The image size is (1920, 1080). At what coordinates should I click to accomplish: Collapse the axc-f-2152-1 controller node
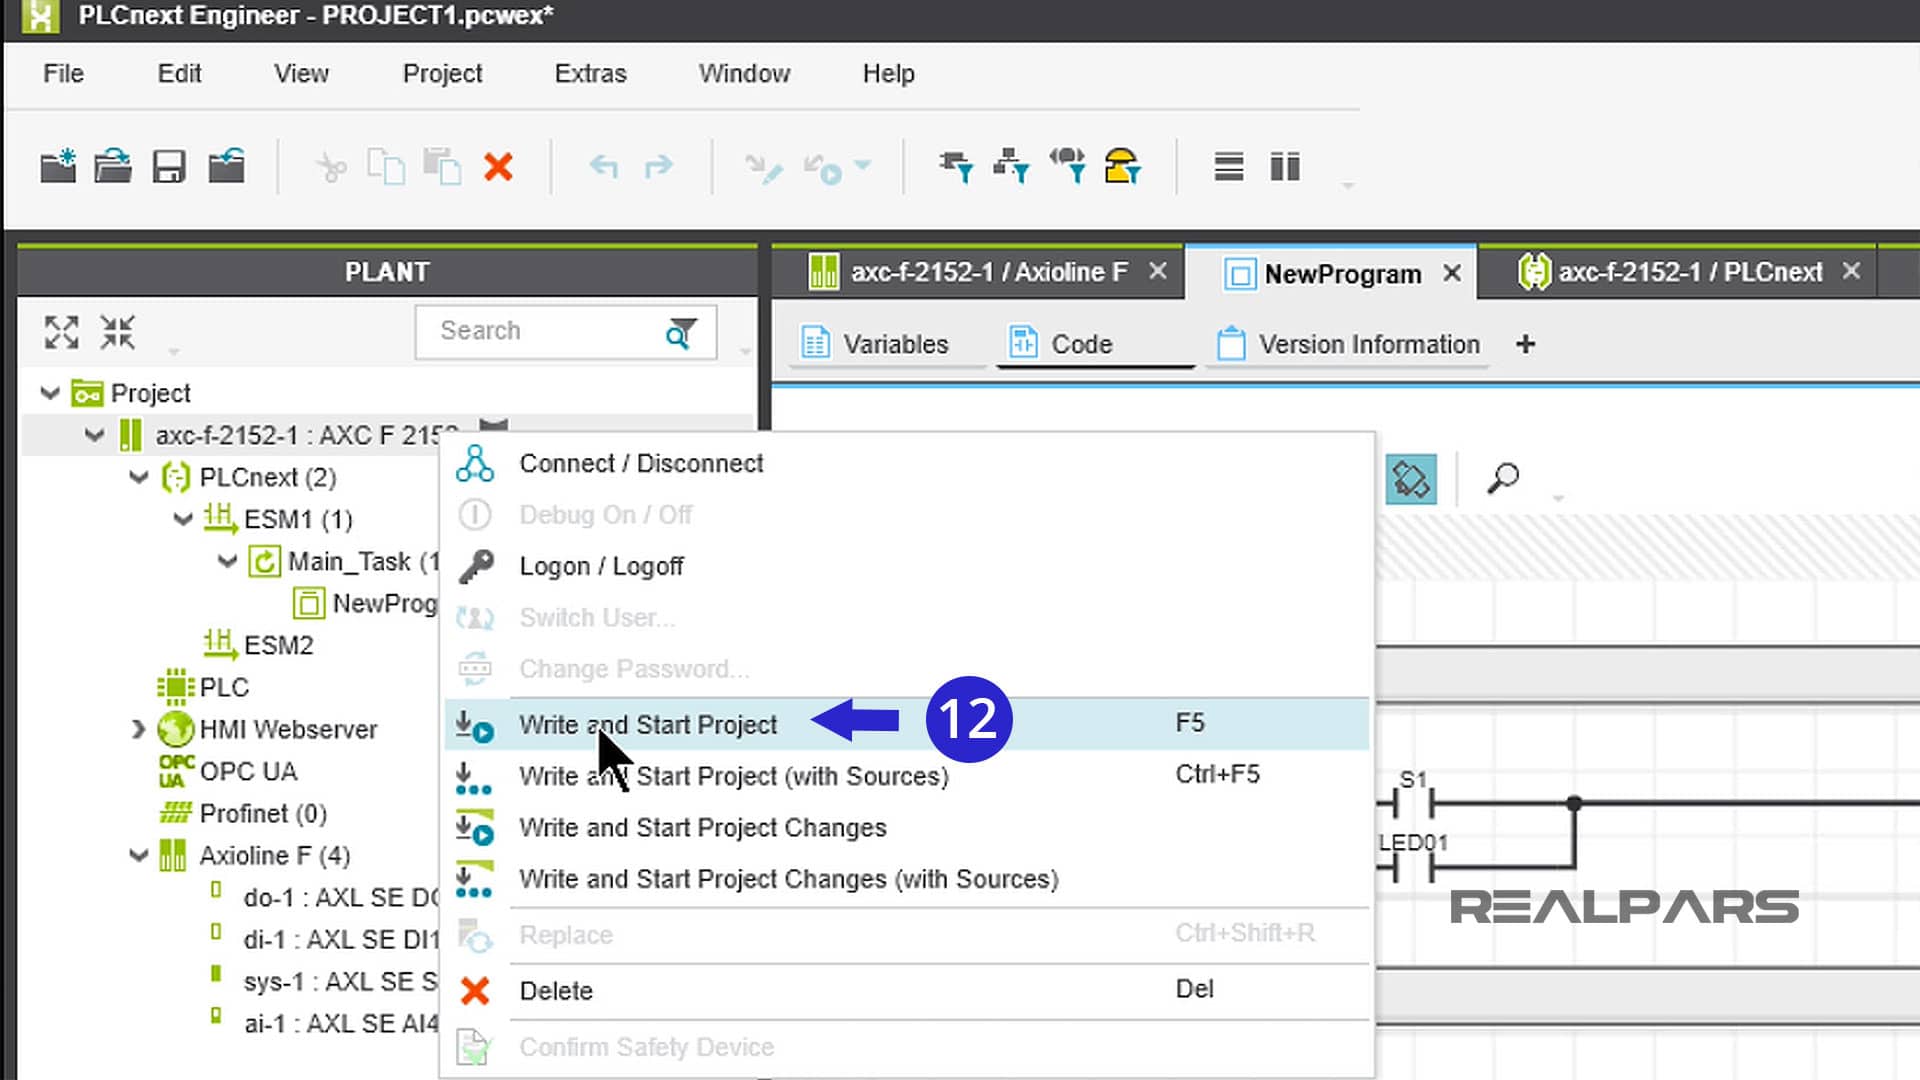tap(94, 435)
